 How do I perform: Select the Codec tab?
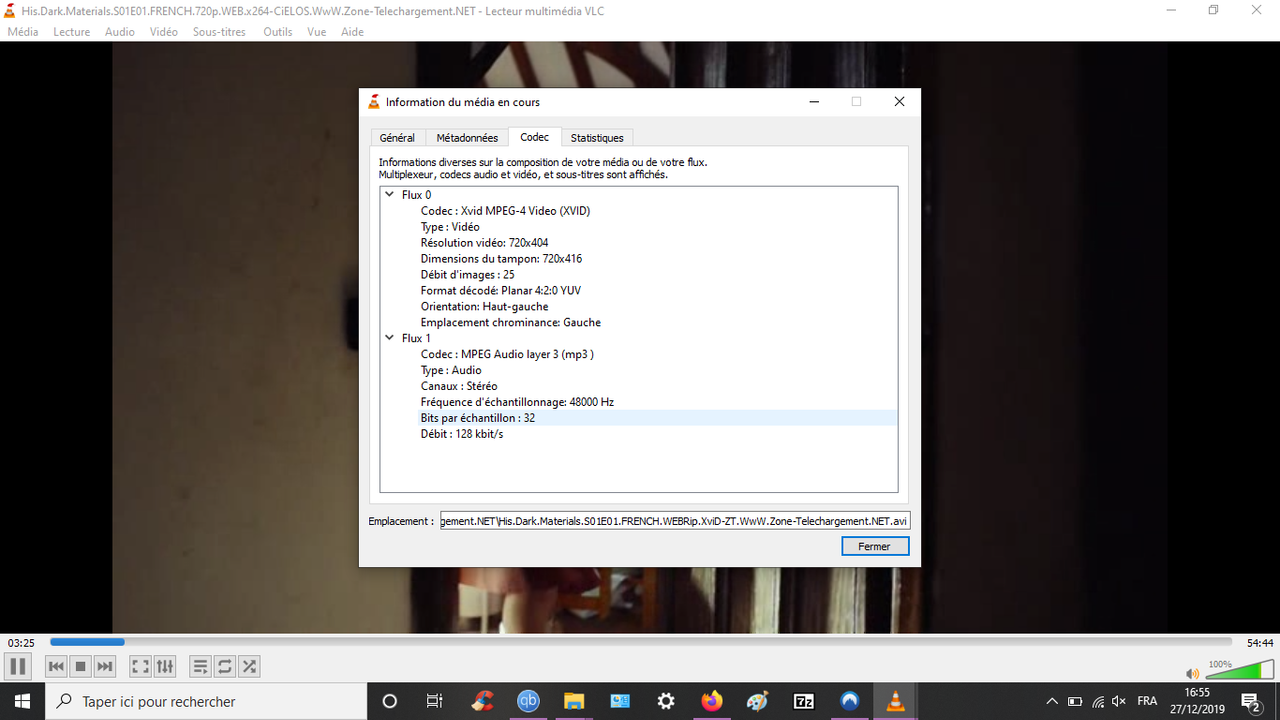click(x=534, y=137)
